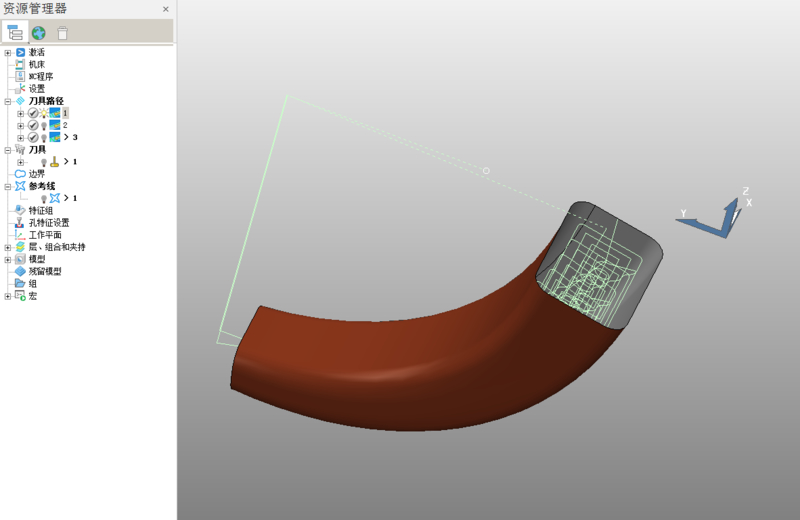Click the 边界 boundary icon
Image resolution: width=800 pixels, height=520 pixels.
(20, 174)
